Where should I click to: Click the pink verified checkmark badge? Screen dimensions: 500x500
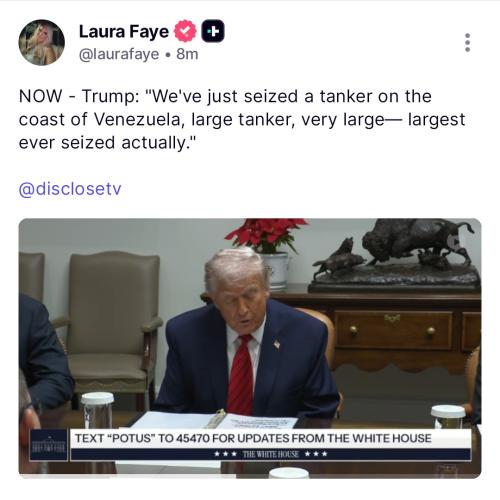pyautogui.click(x=185, y=31)
